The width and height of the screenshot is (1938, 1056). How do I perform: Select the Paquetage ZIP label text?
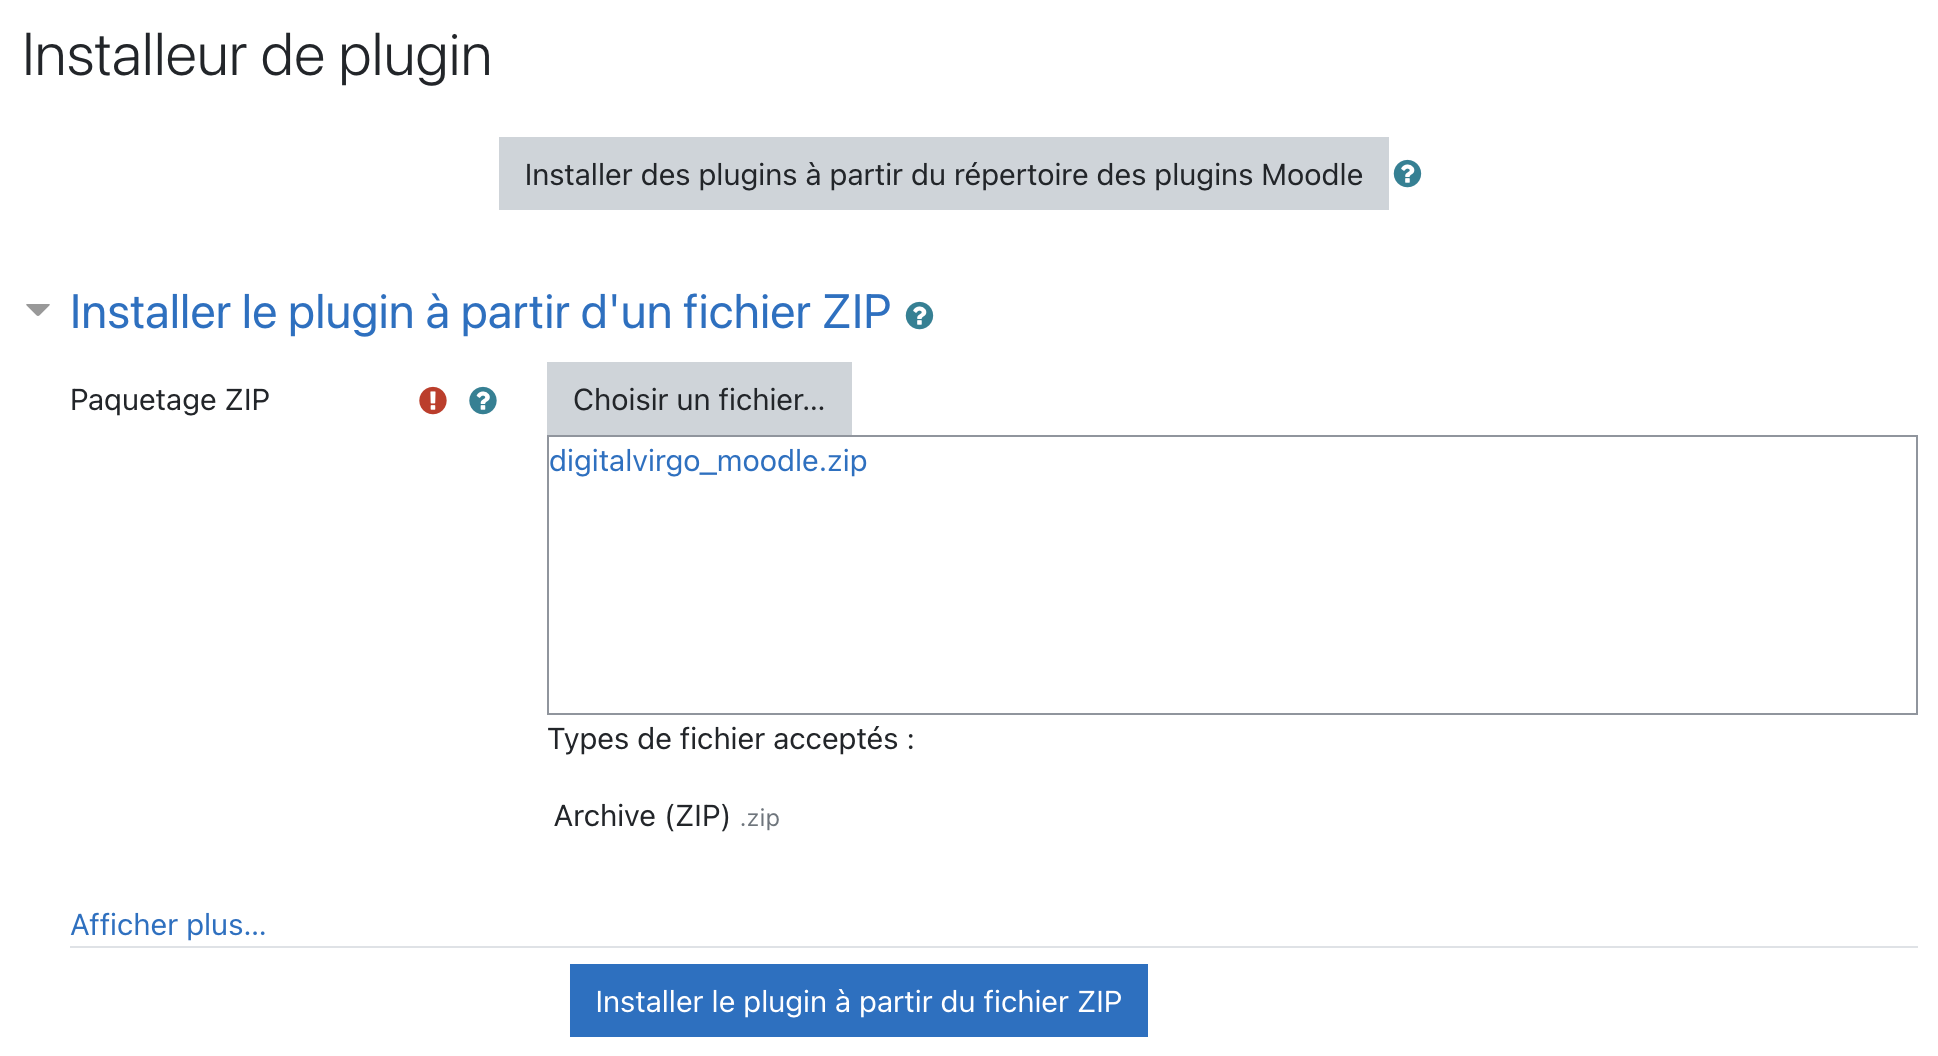pos(170,400)
